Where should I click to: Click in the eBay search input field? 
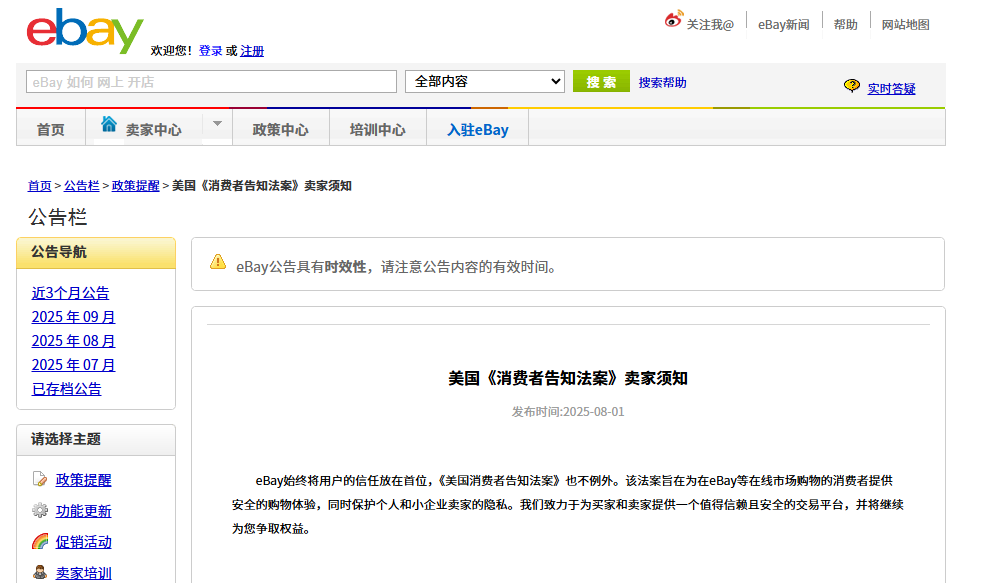point(211,81)
